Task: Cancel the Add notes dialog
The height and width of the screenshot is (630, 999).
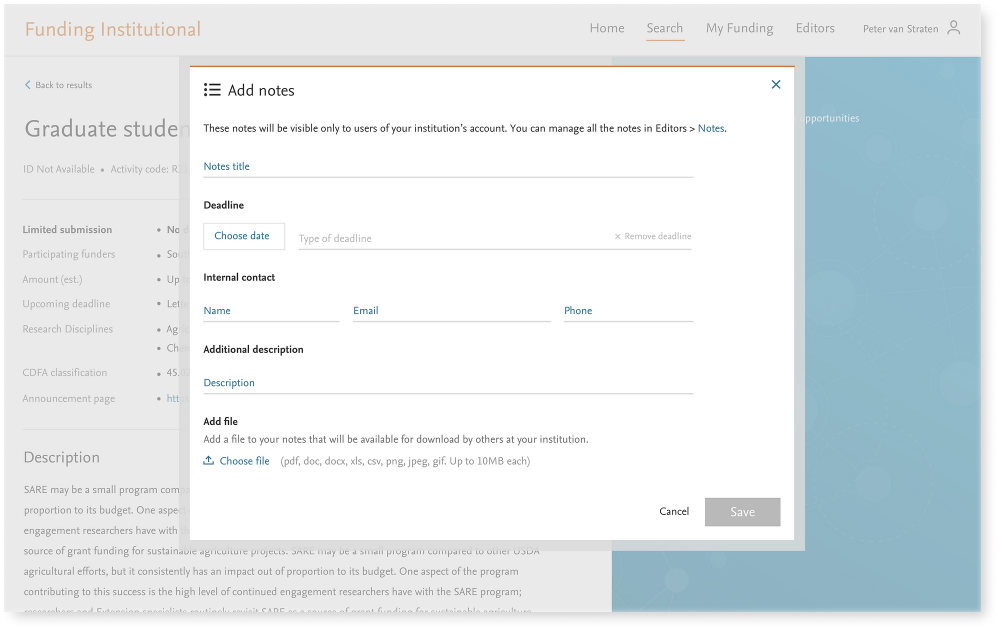Action: pyautogui.click(x=674, y=512)
